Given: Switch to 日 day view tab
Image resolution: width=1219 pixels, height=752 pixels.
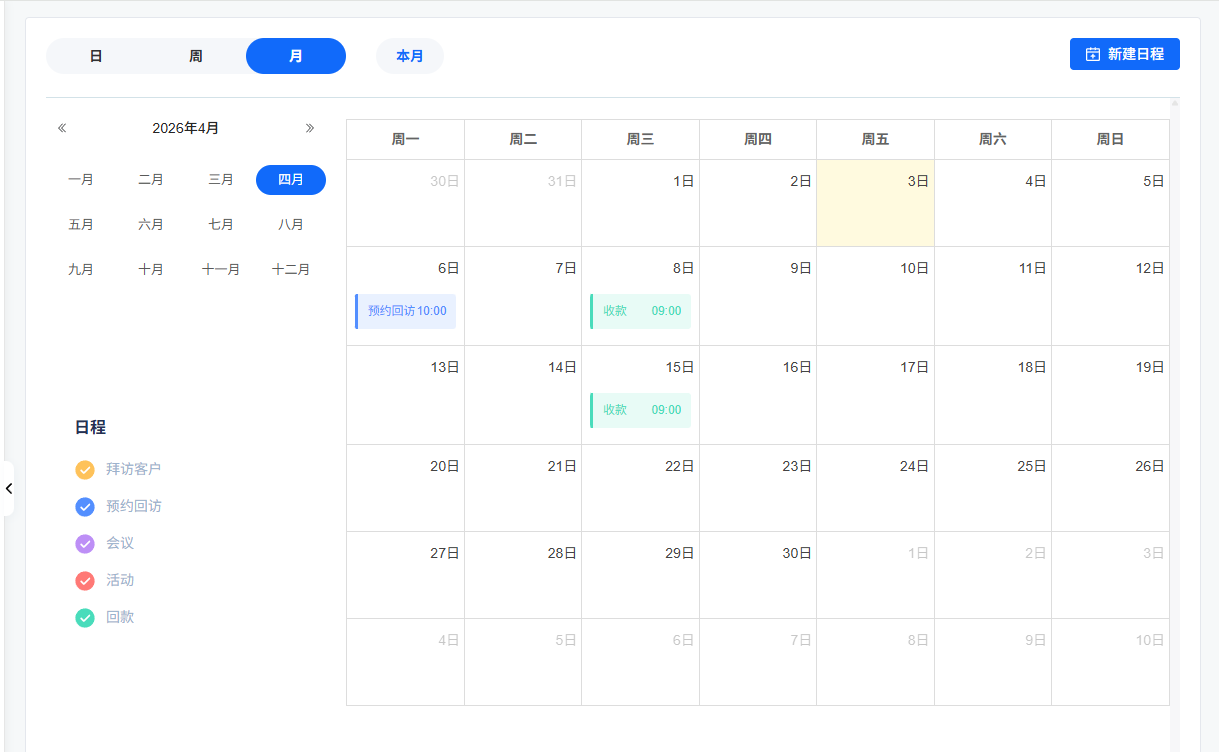Looking at the screenshot, I should click(x=96, y=56).
